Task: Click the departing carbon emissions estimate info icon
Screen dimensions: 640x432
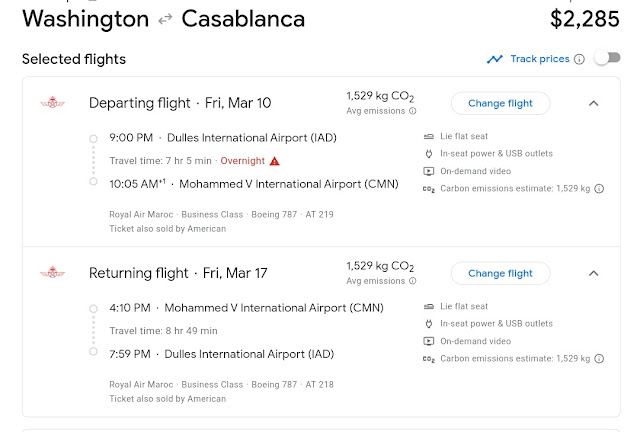Action: pyautogui.click(x=599, y=188)
